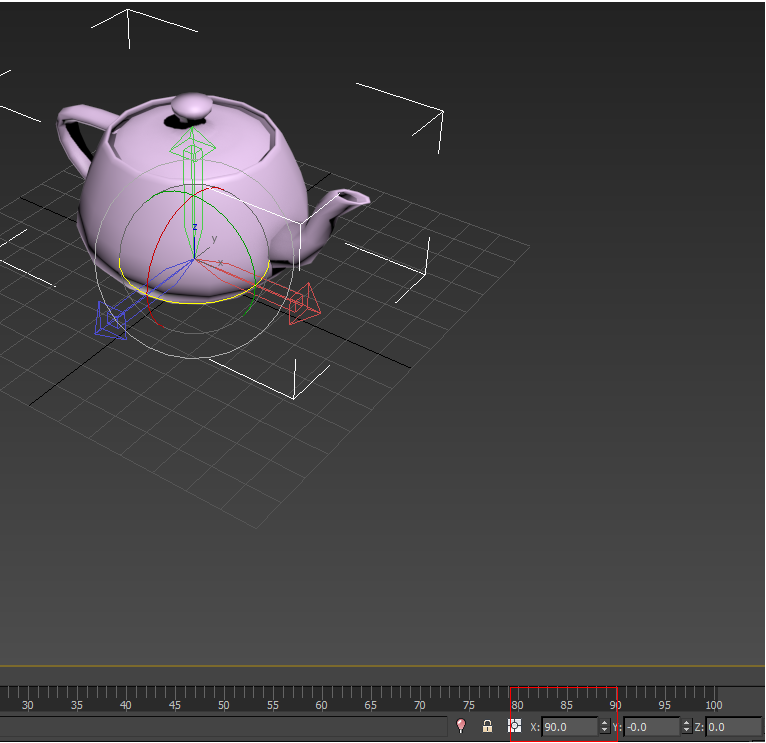Toggle Absolute/Offset transform type-in mode icon
766x743 pixels.
514,726
